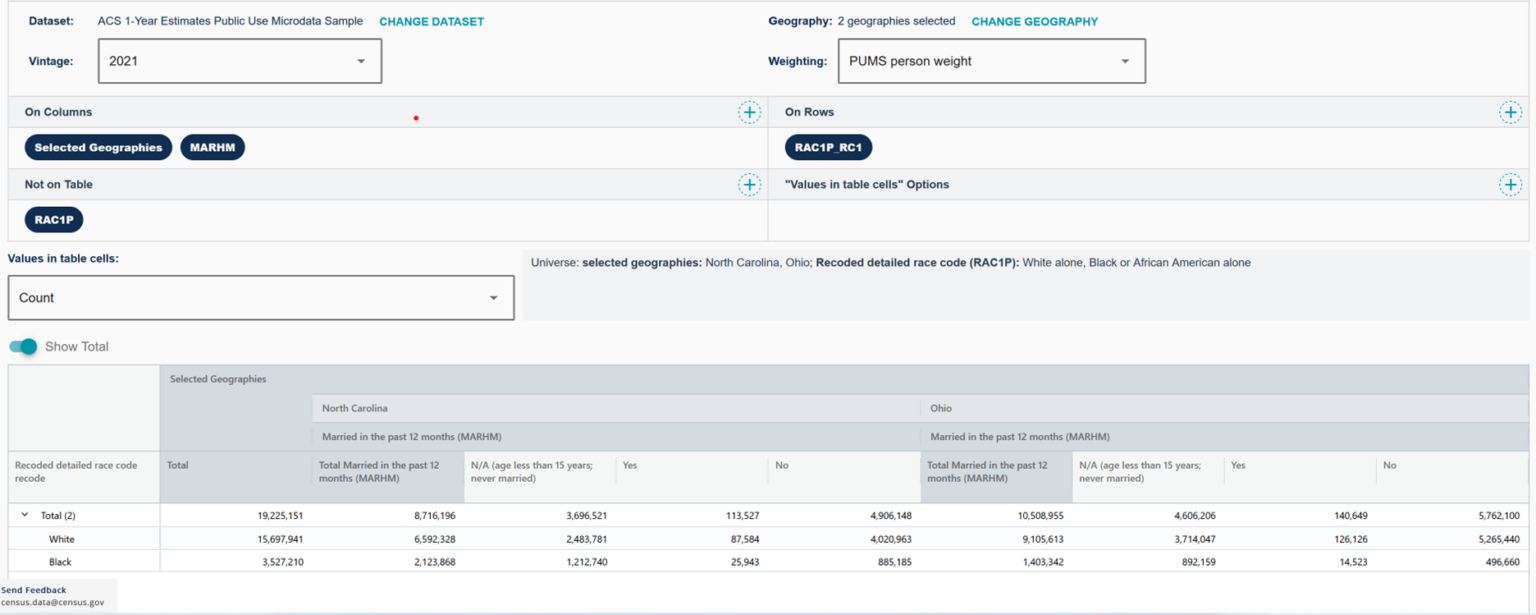The image size is (1536, 615).
Task: Select the MARHM variable pill
Action: click(212, 147)
